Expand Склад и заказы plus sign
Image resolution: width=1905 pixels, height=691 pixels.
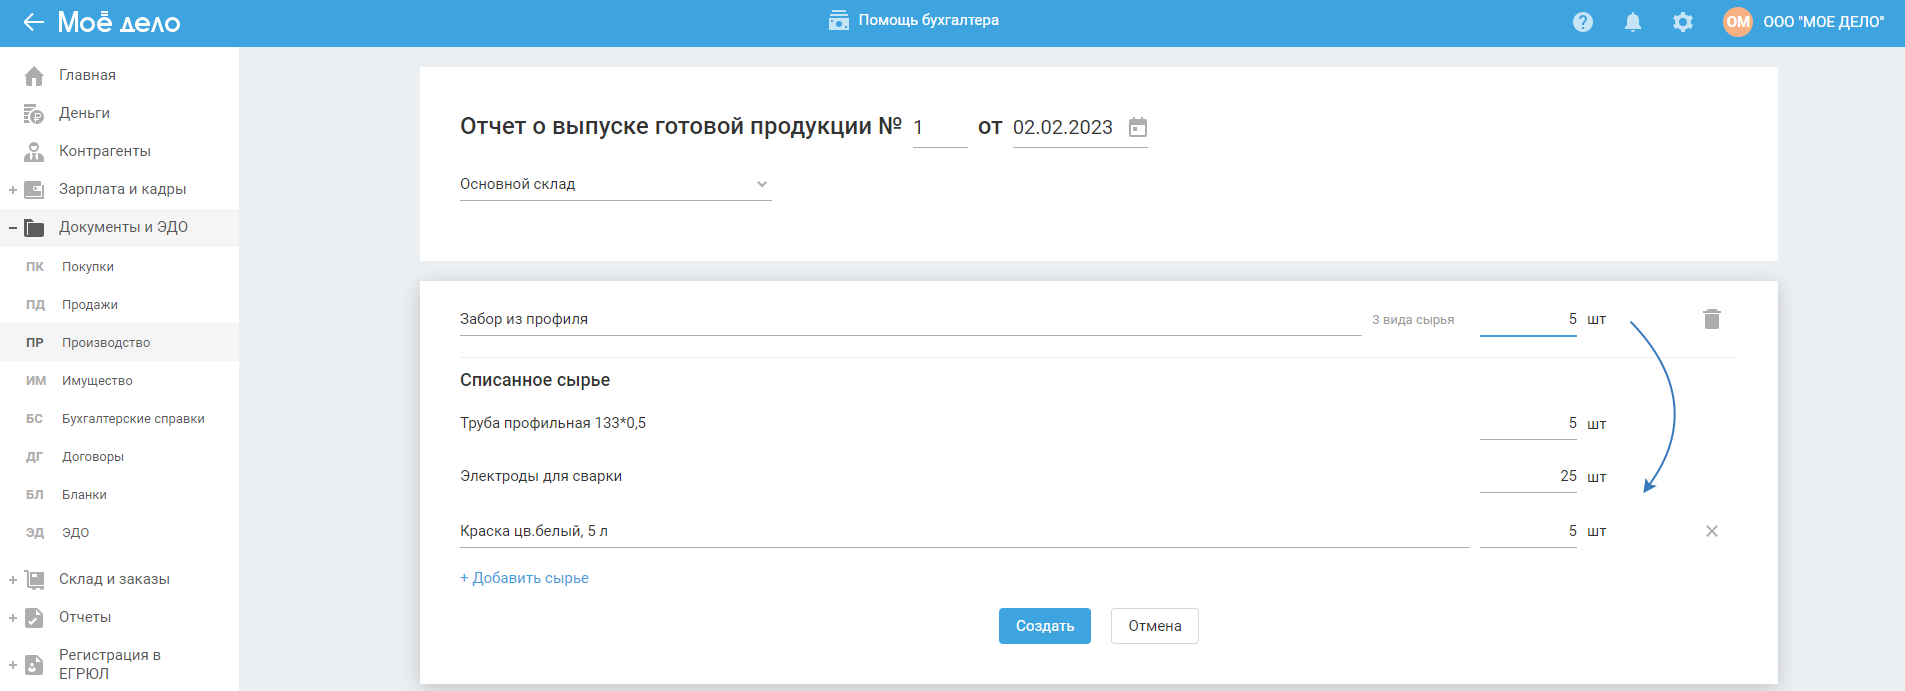pyautogui.click(x=13, y=580)
